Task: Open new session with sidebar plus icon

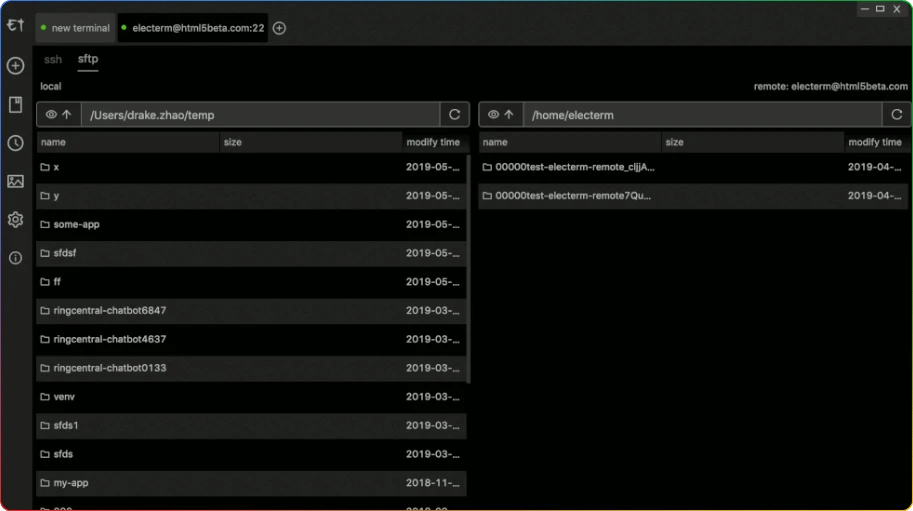Action: [15, 66]
